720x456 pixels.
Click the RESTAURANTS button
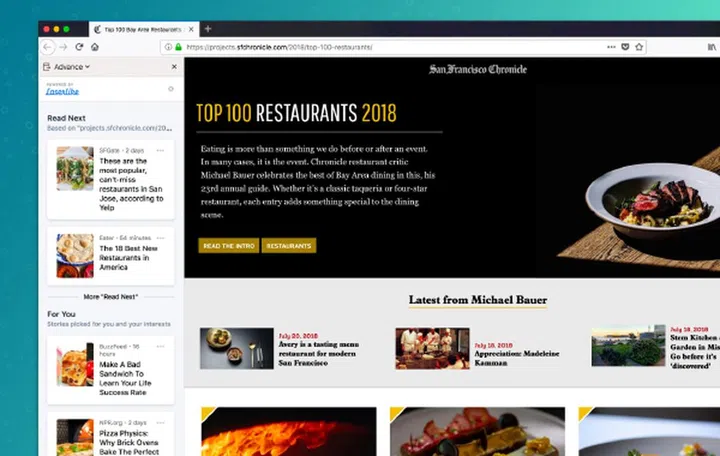point(289,245)
